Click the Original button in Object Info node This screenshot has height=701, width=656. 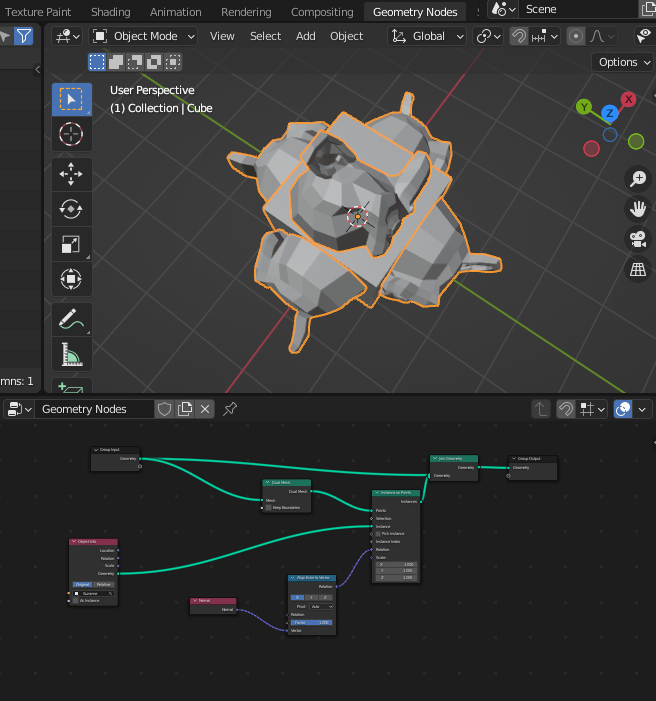coord(83,585)
